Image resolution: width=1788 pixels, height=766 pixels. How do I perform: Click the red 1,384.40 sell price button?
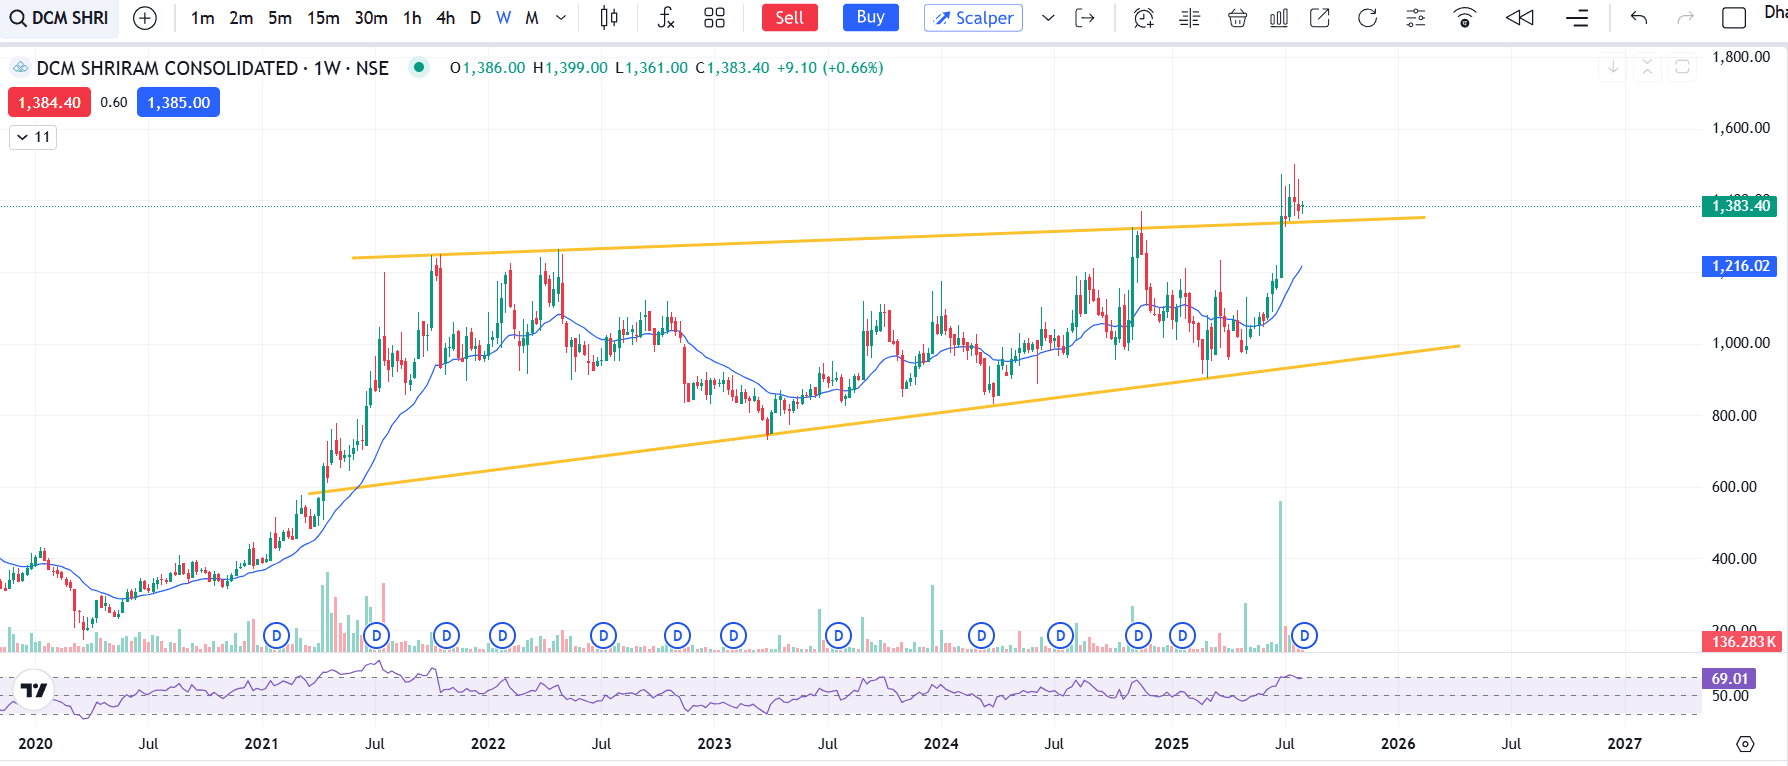(50, 102)
